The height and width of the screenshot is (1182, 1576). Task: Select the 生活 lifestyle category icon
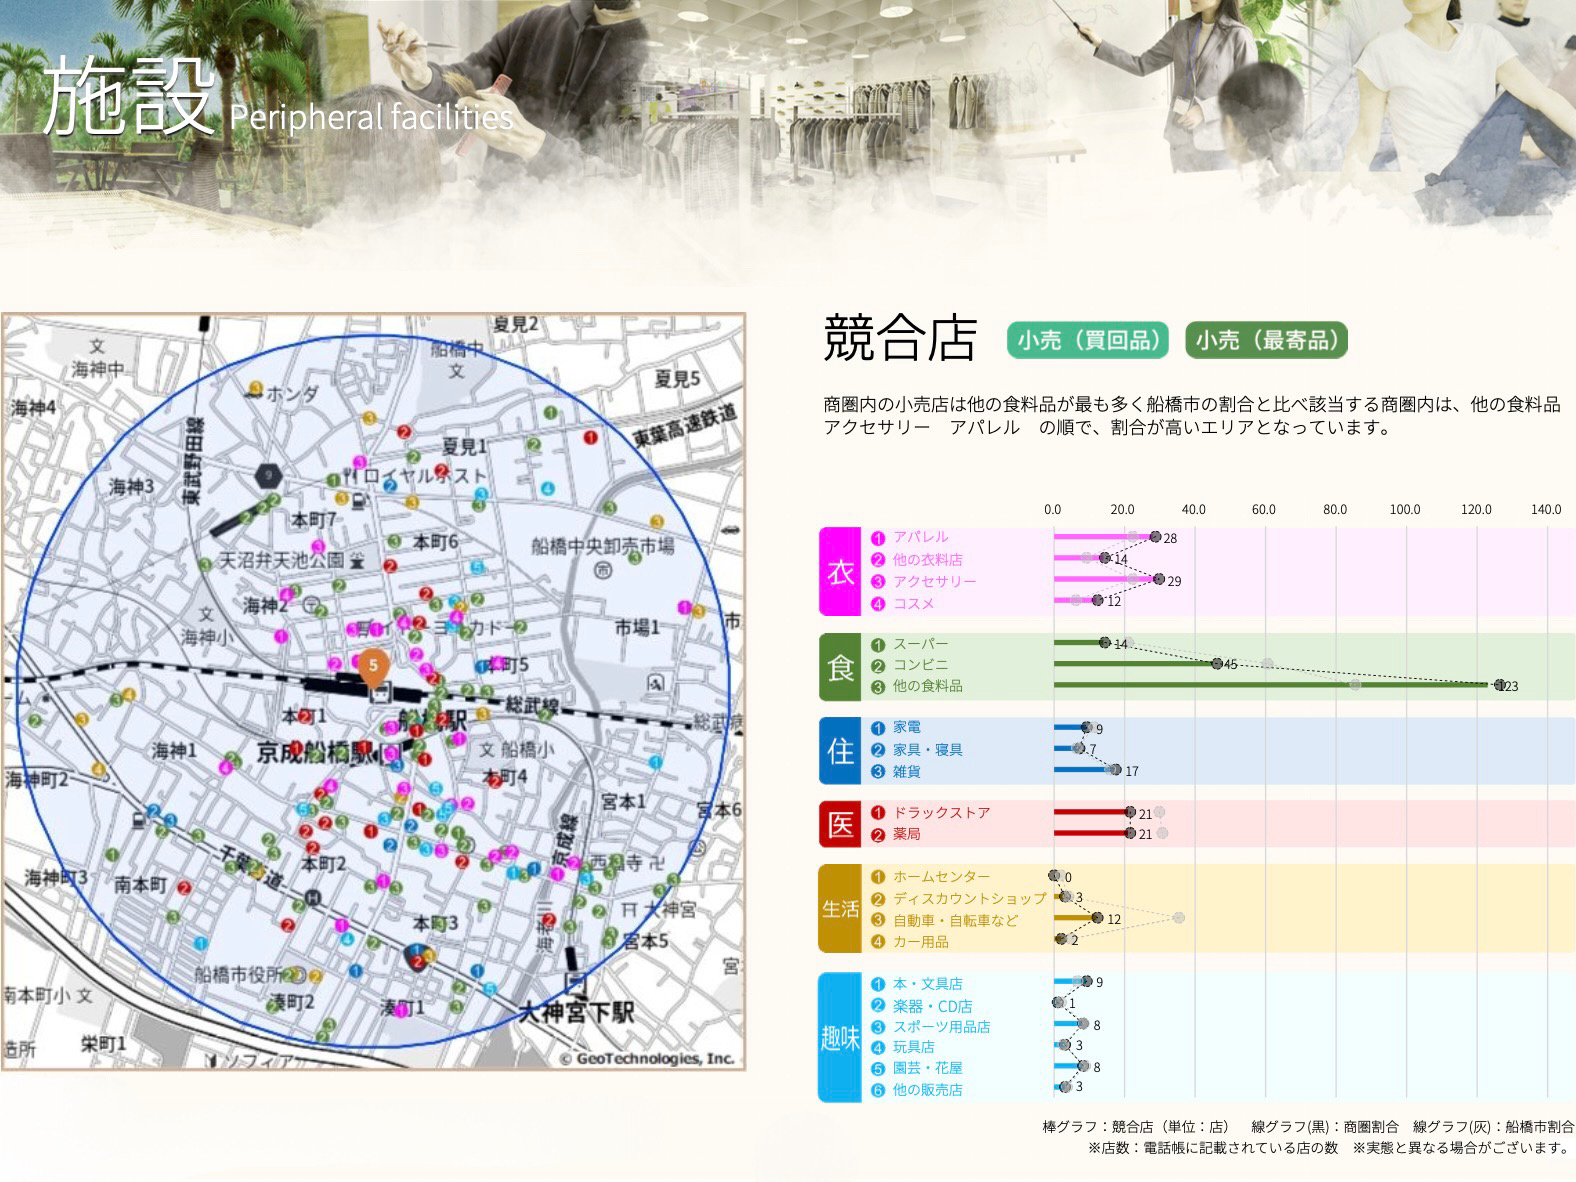pos(840,908)
